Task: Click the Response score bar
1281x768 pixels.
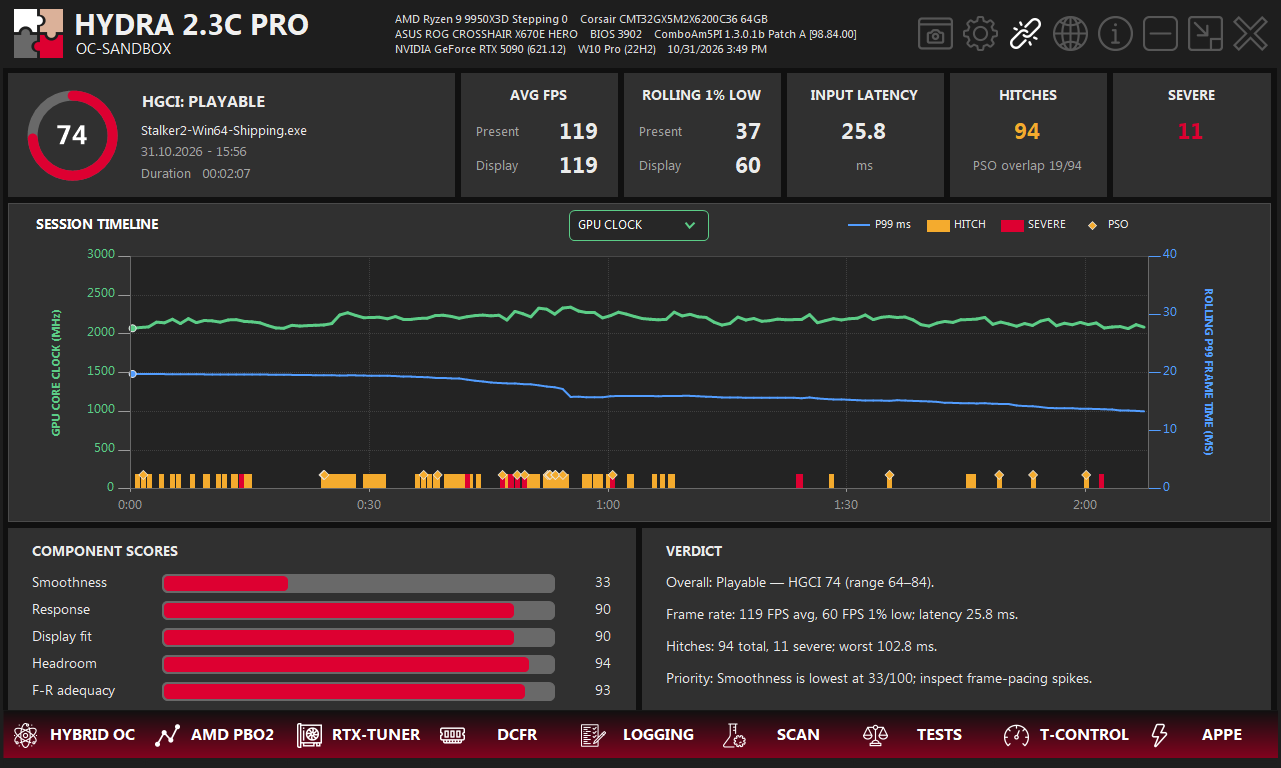Action: click(358, 610)
